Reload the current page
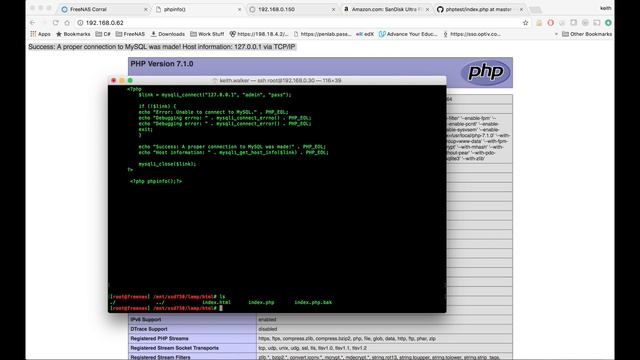 pyautogui.click(x=56, y=23)
